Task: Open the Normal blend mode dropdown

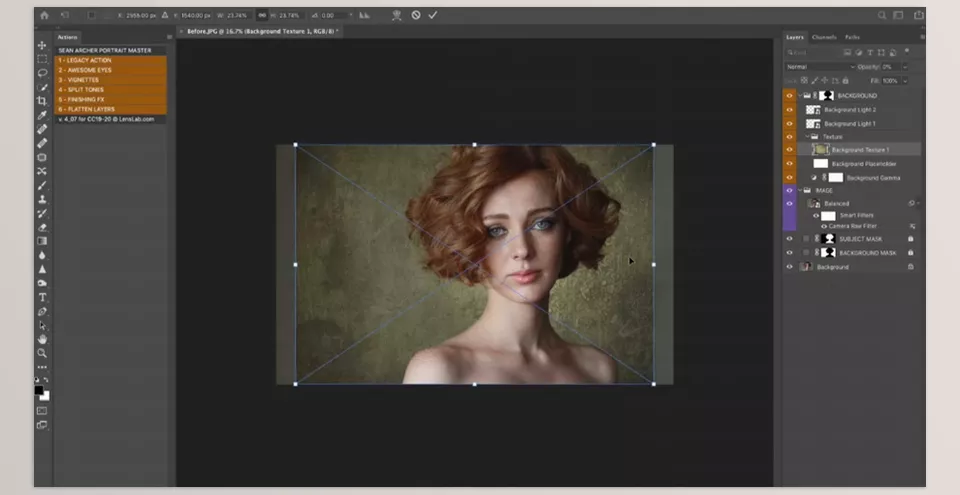Action: [820, 67]
